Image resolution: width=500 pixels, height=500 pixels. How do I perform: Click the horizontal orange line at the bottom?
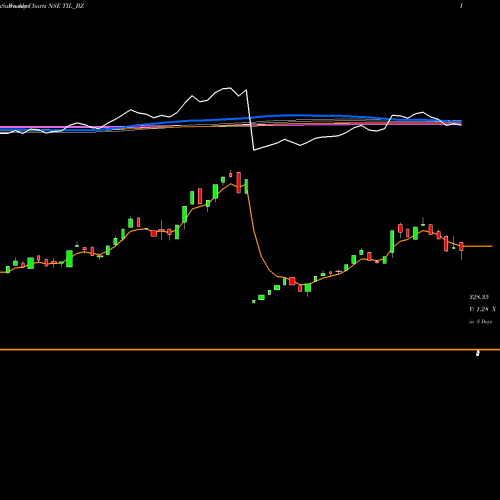(x=250, y=350)
